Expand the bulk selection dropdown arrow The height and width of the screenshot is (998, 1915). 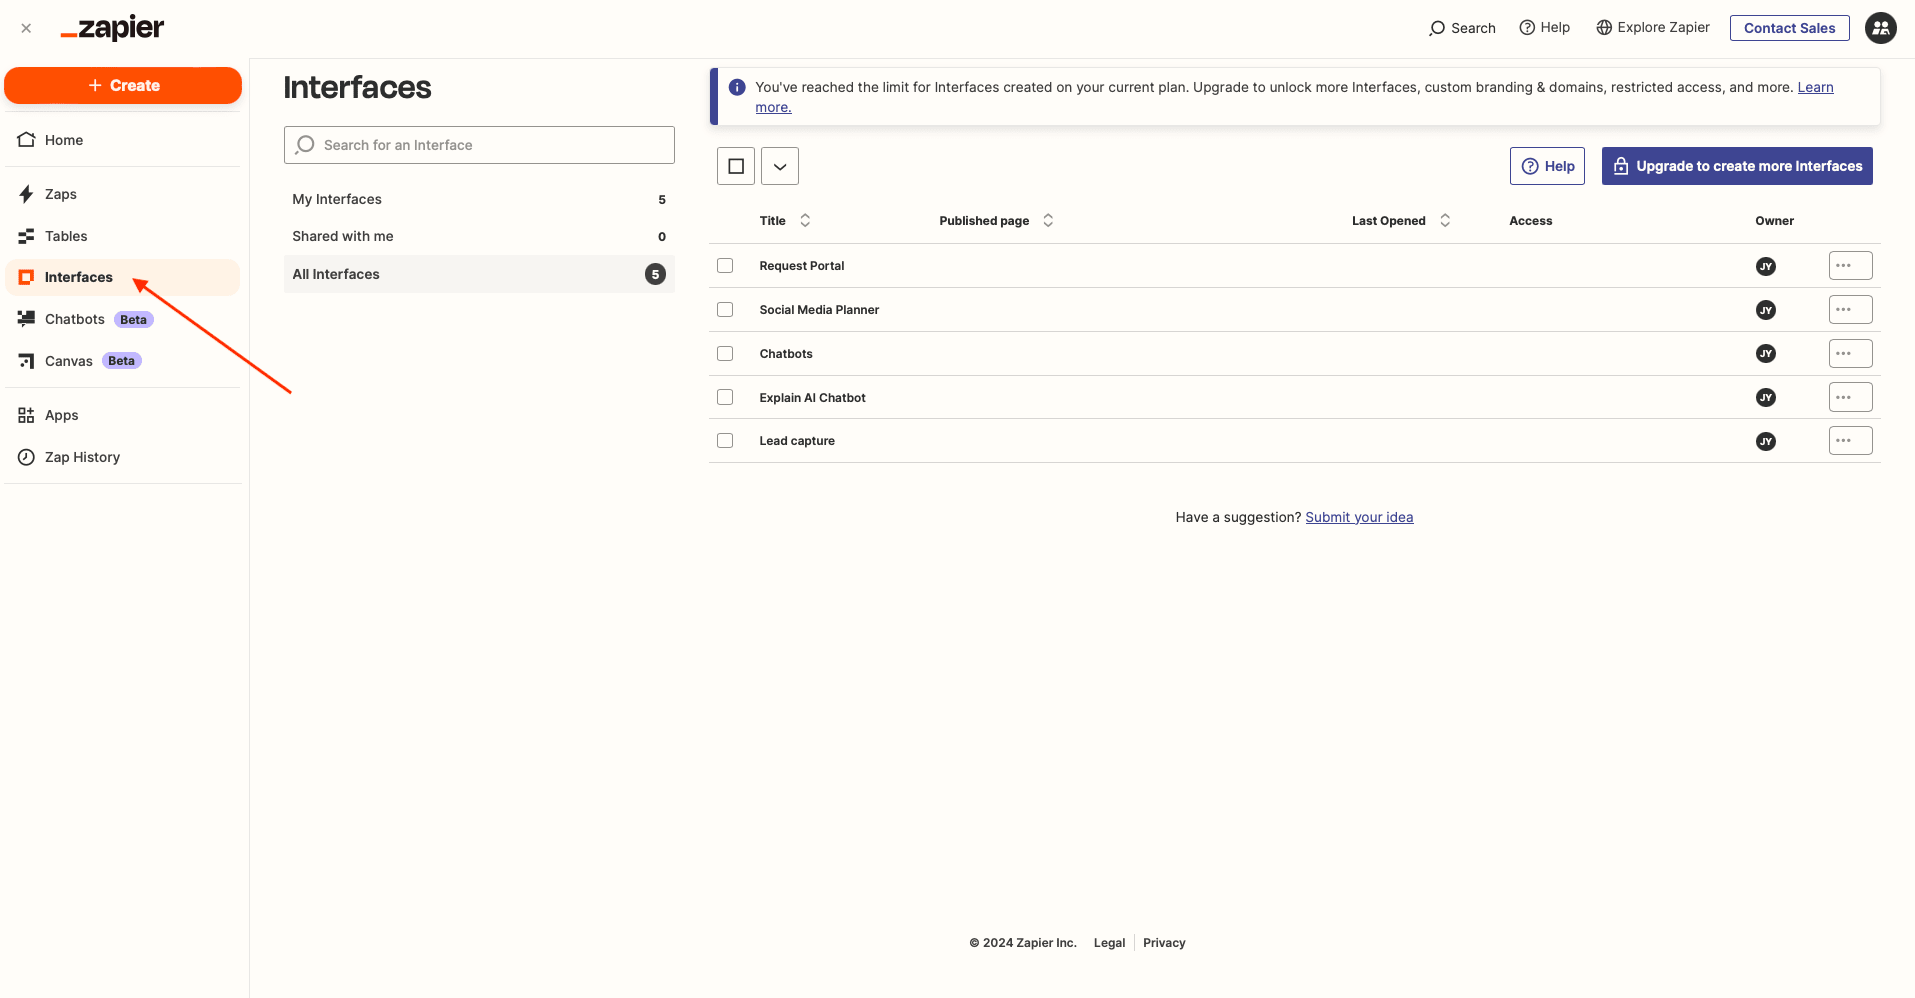tap(779, 165)
